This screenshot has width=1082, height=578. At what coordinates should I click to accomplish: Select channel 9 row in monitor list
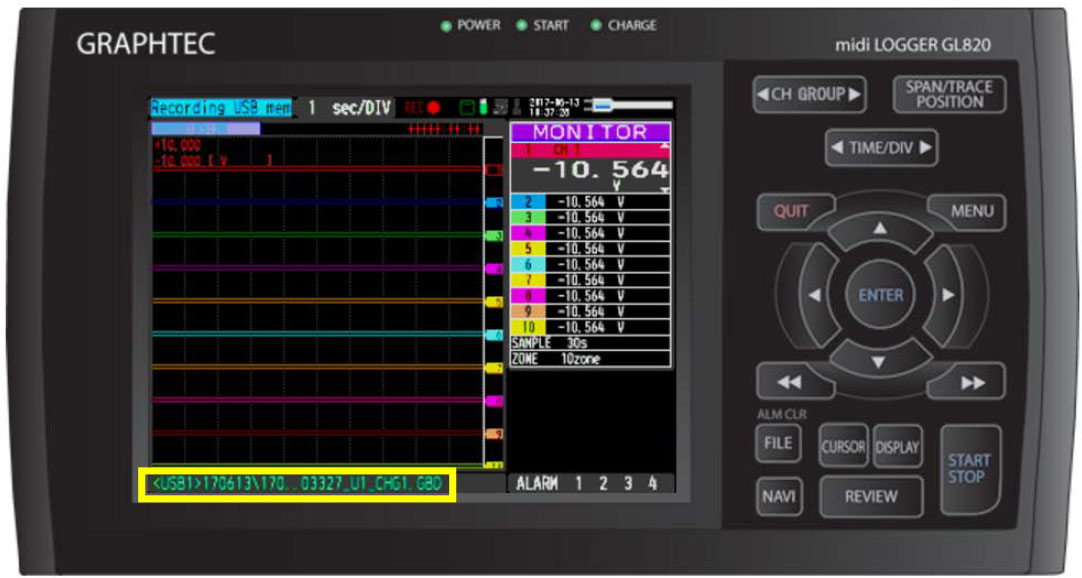[590, 312]
